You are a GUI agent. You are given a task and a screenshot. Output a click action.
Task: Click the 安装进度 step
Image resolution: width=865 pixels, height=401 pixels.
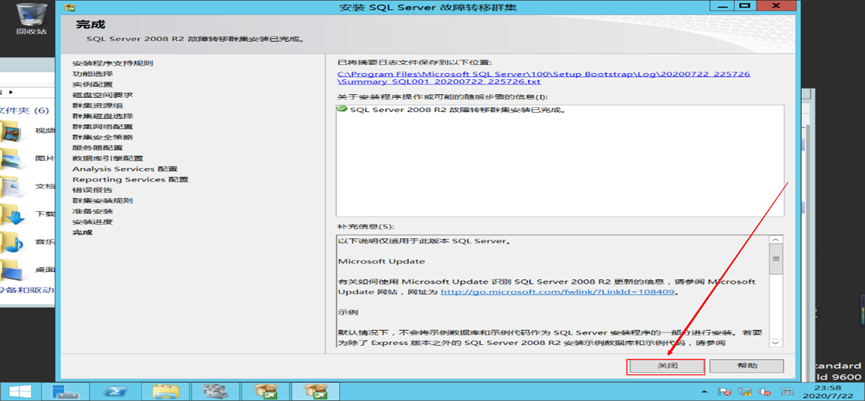92,222
